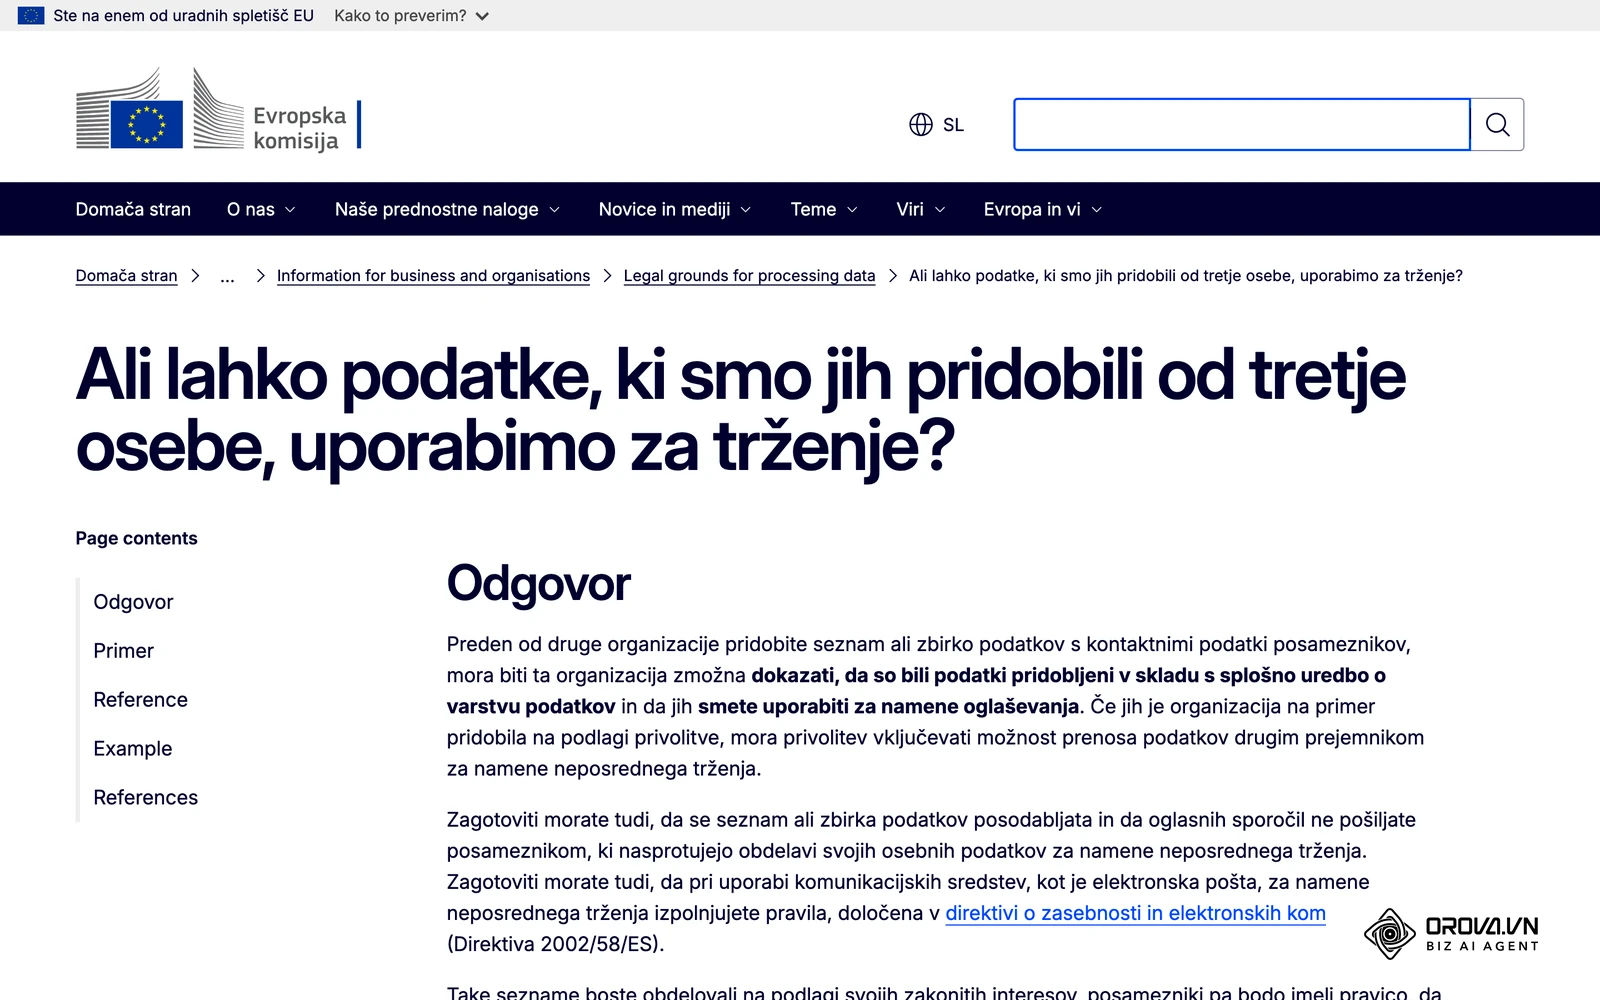This screenshot has height=1000, width=1600.
Task: Click the globe language icon
Action: click(921, 124)
